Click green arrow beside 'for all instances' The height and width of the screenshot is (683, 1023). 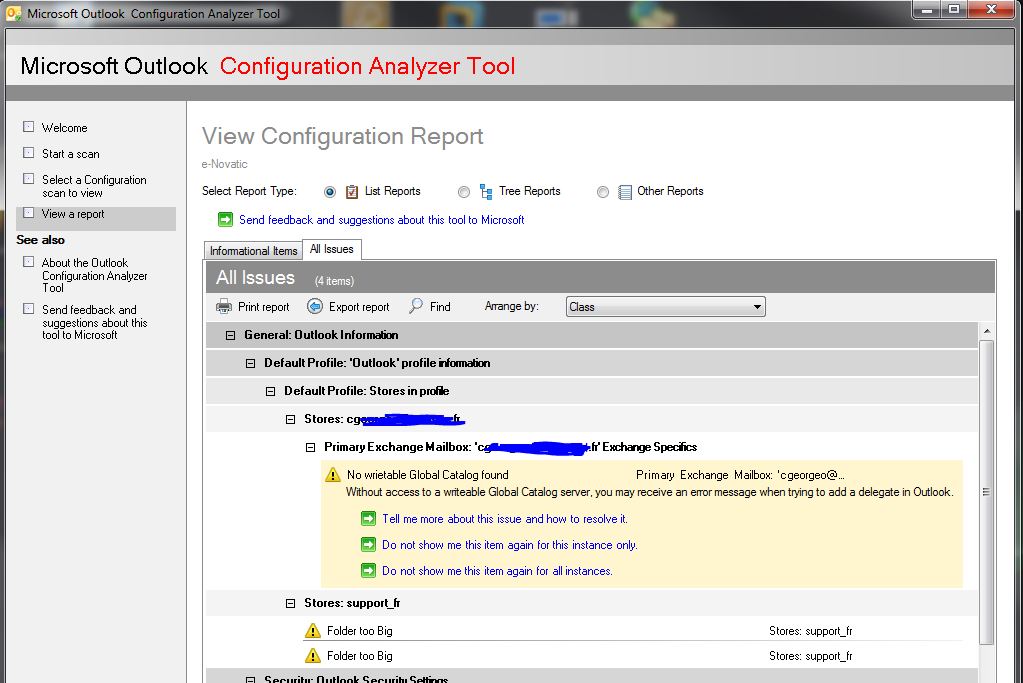(369, 570)
